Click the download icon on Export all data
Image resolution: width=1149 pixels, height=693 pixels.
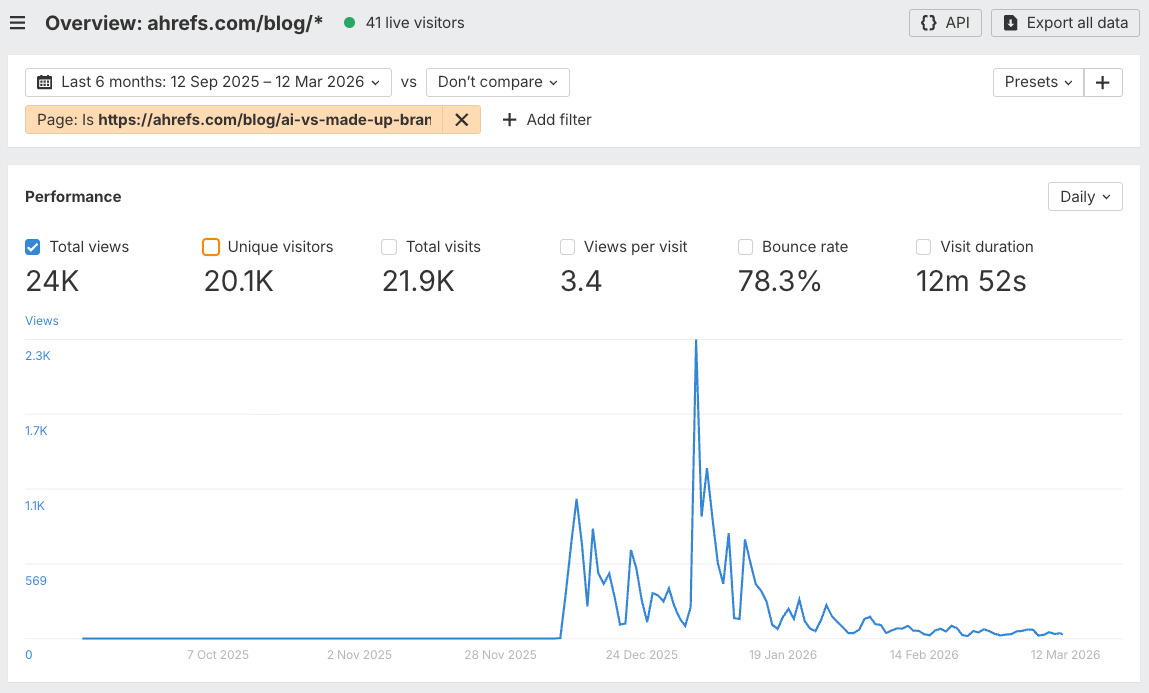point(1010,22)
